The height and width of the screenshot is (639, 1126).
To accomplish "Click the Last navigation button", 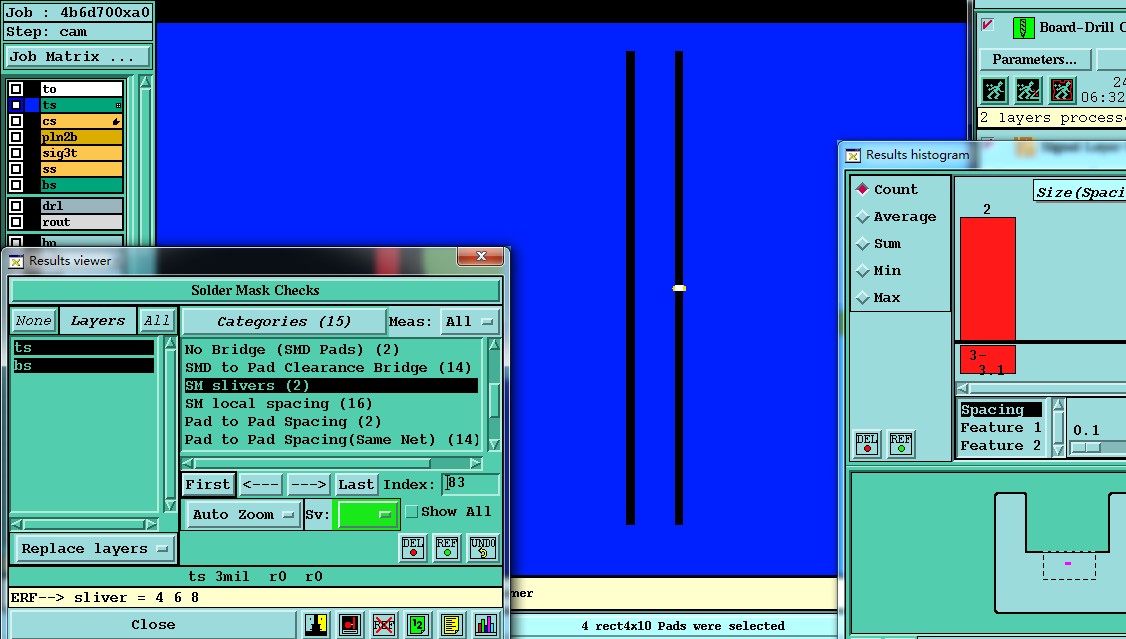I will pyautogui.click(x=356, y=485).
